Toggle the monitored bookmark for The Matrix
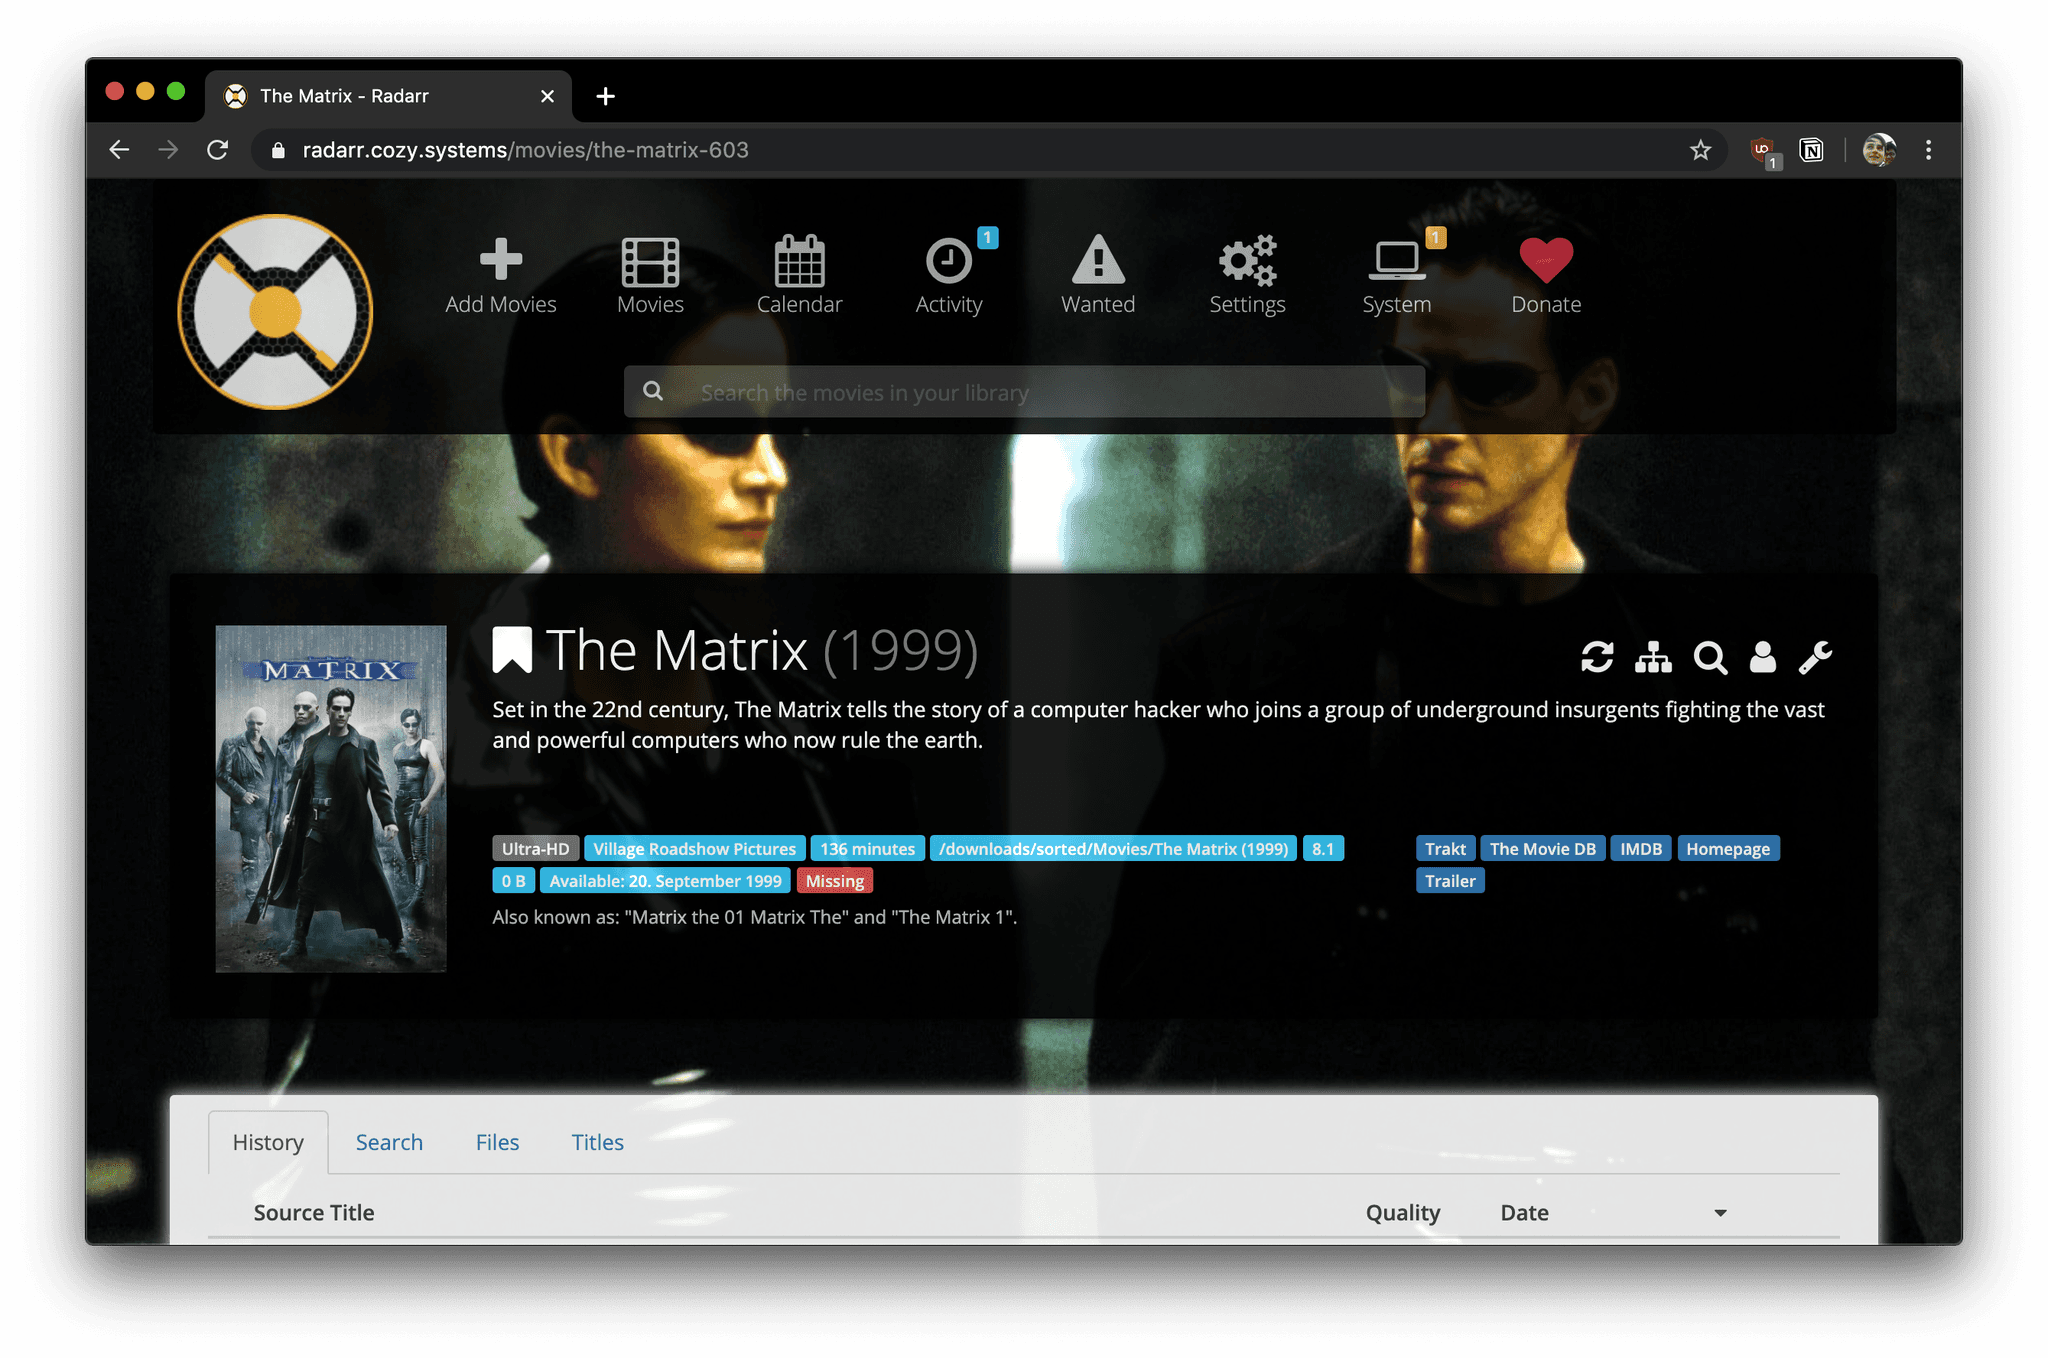Image resolution: width=2048 pixels, height=1358 pixels. point(512,650)
